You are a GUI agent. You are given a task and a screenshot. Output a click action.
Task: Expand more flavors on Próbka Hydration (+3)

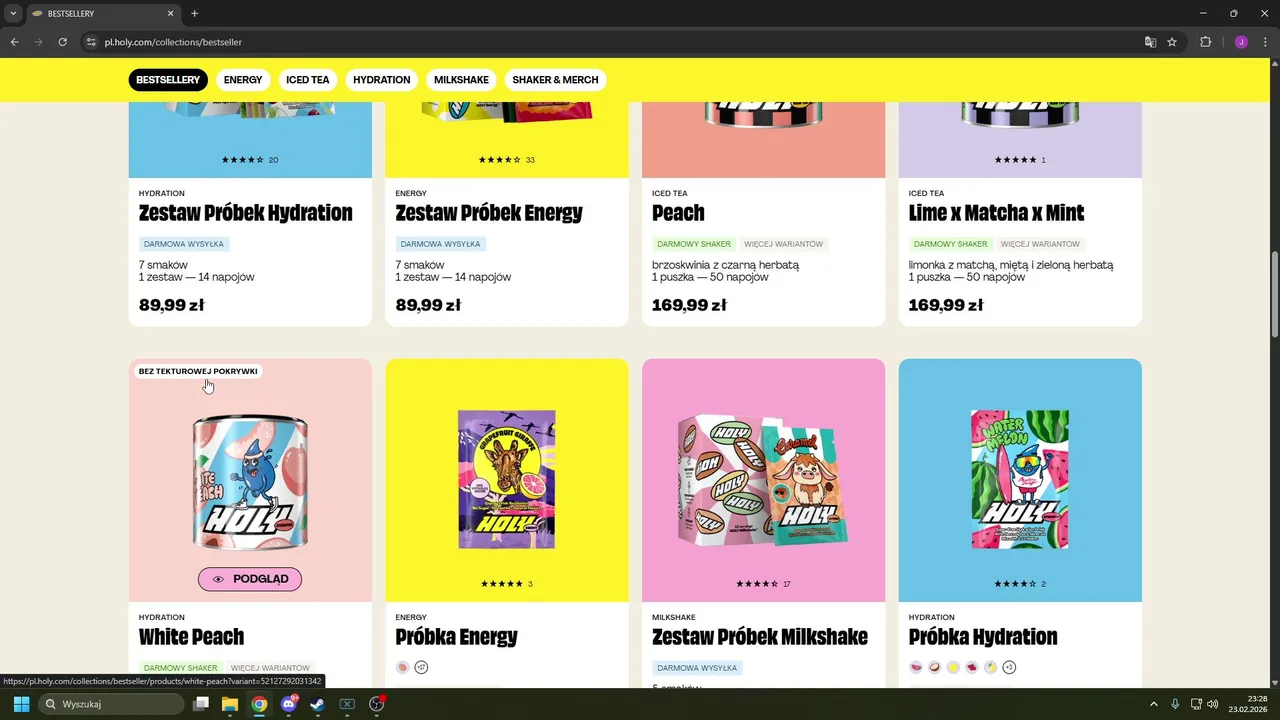coord(1009,667)
